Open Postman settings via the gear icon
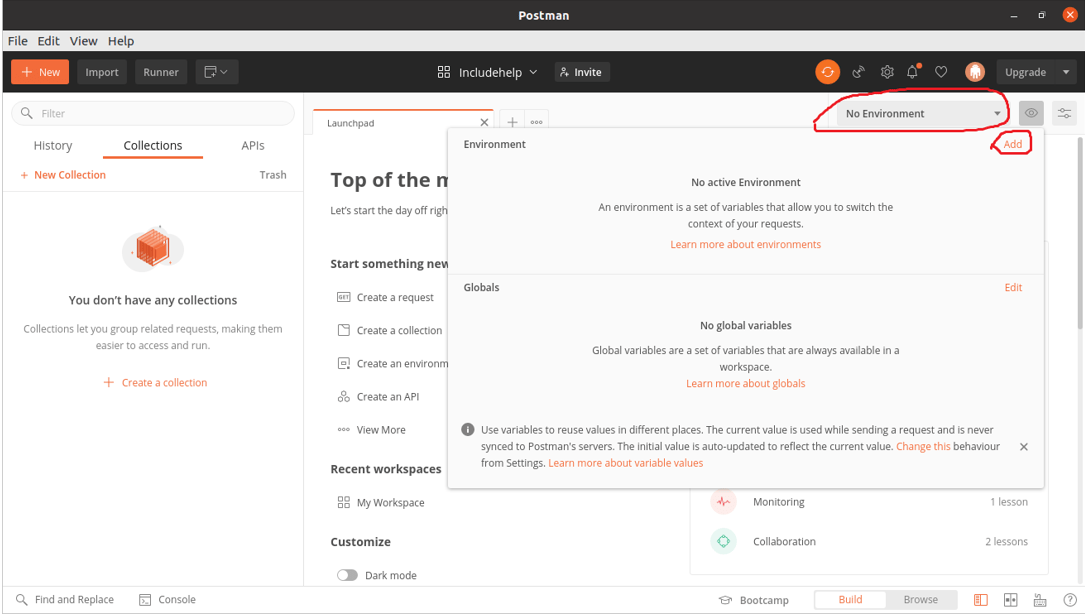This screenshot has width=1085, height=616. tap(887, 71)
